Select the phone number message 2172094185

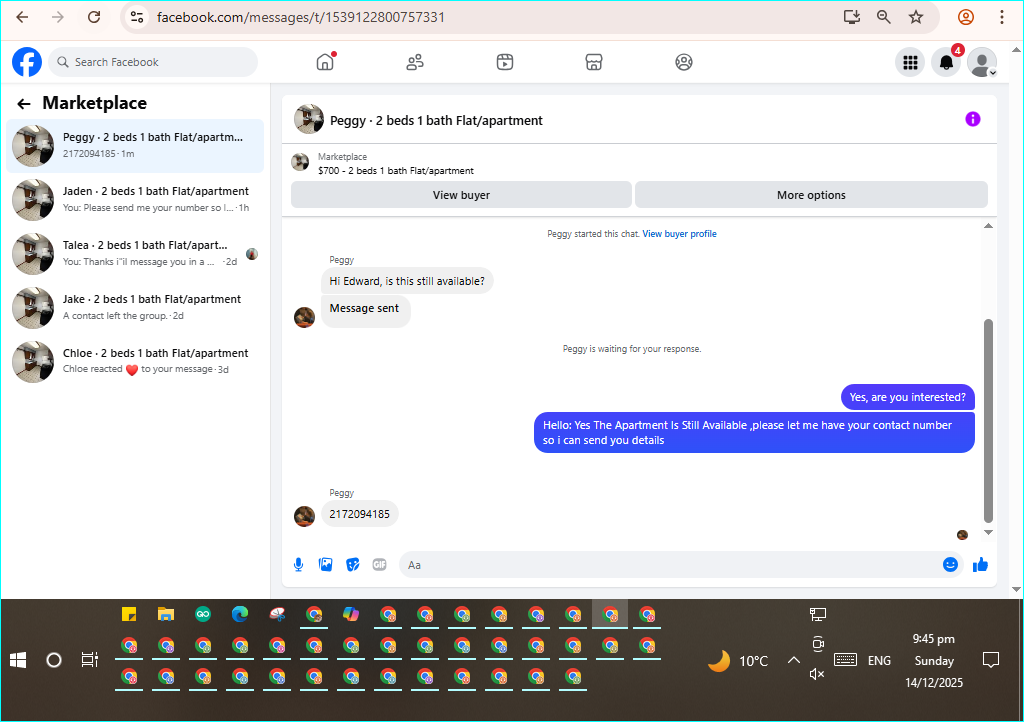point(359,514)
